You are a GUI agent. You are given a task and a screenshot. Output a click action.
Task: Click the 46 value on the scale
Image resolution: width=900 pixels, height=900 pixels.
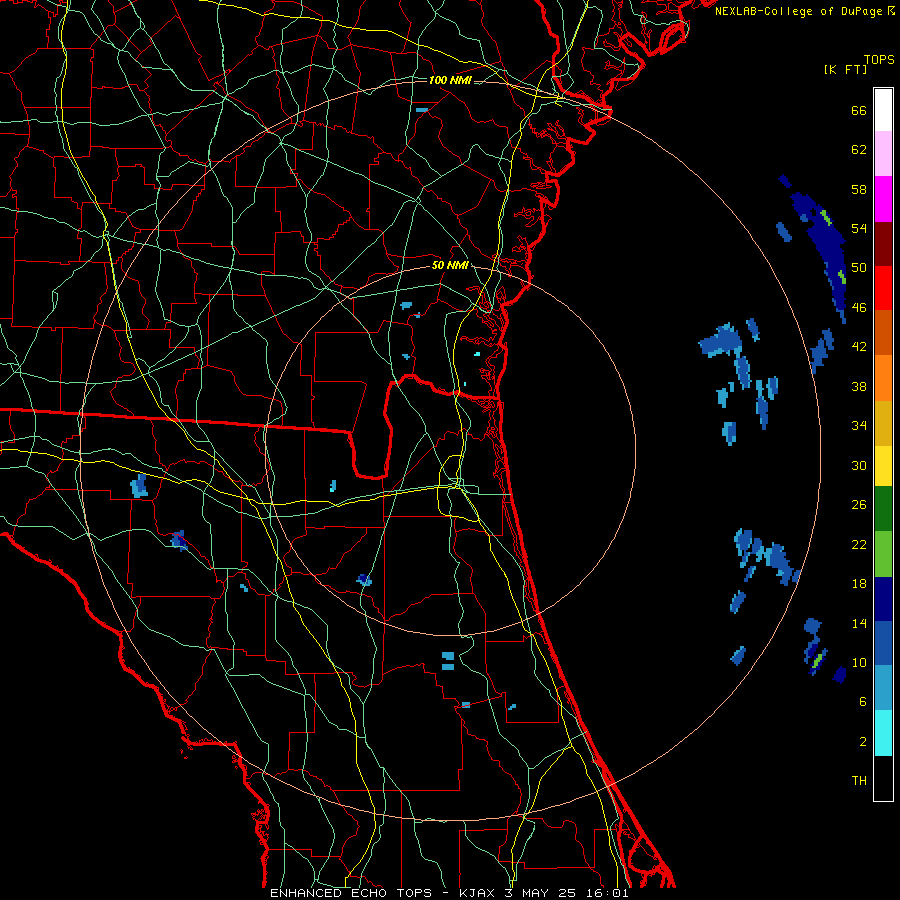pyautogui.click(x=859, y=308)
